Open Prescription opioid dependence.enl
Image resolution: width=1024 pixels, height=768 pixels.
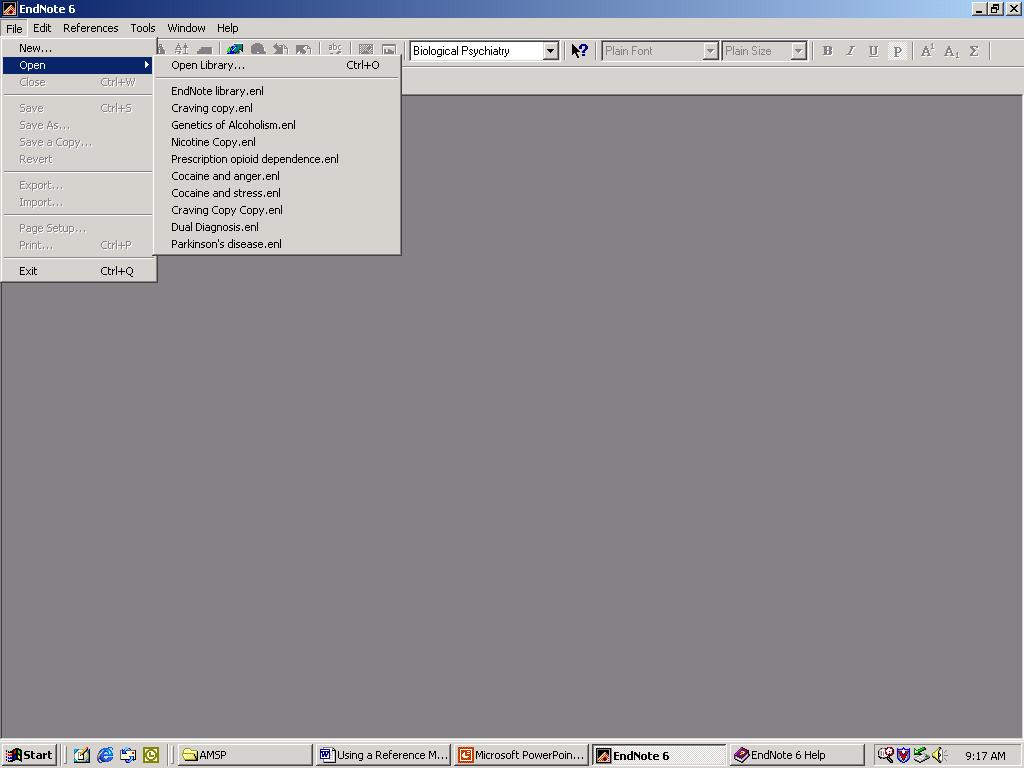coord(277,159)
